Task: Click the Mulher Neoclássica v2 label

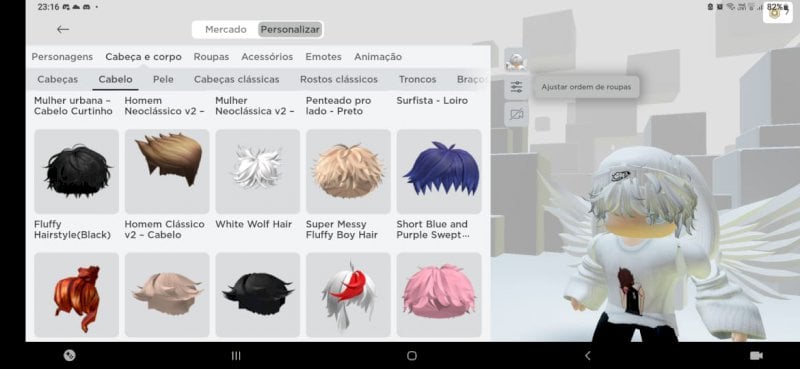Action: pos(255,106)
